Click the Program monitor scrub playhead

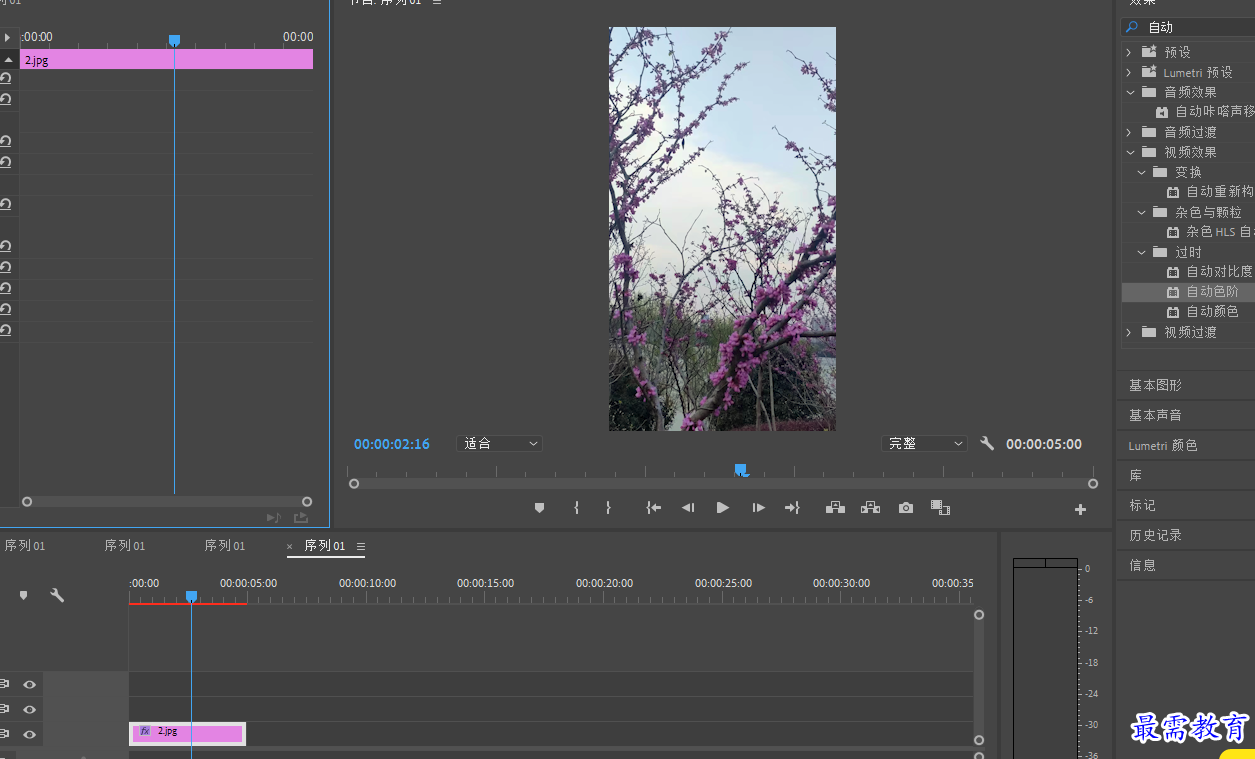click(741, 469)
